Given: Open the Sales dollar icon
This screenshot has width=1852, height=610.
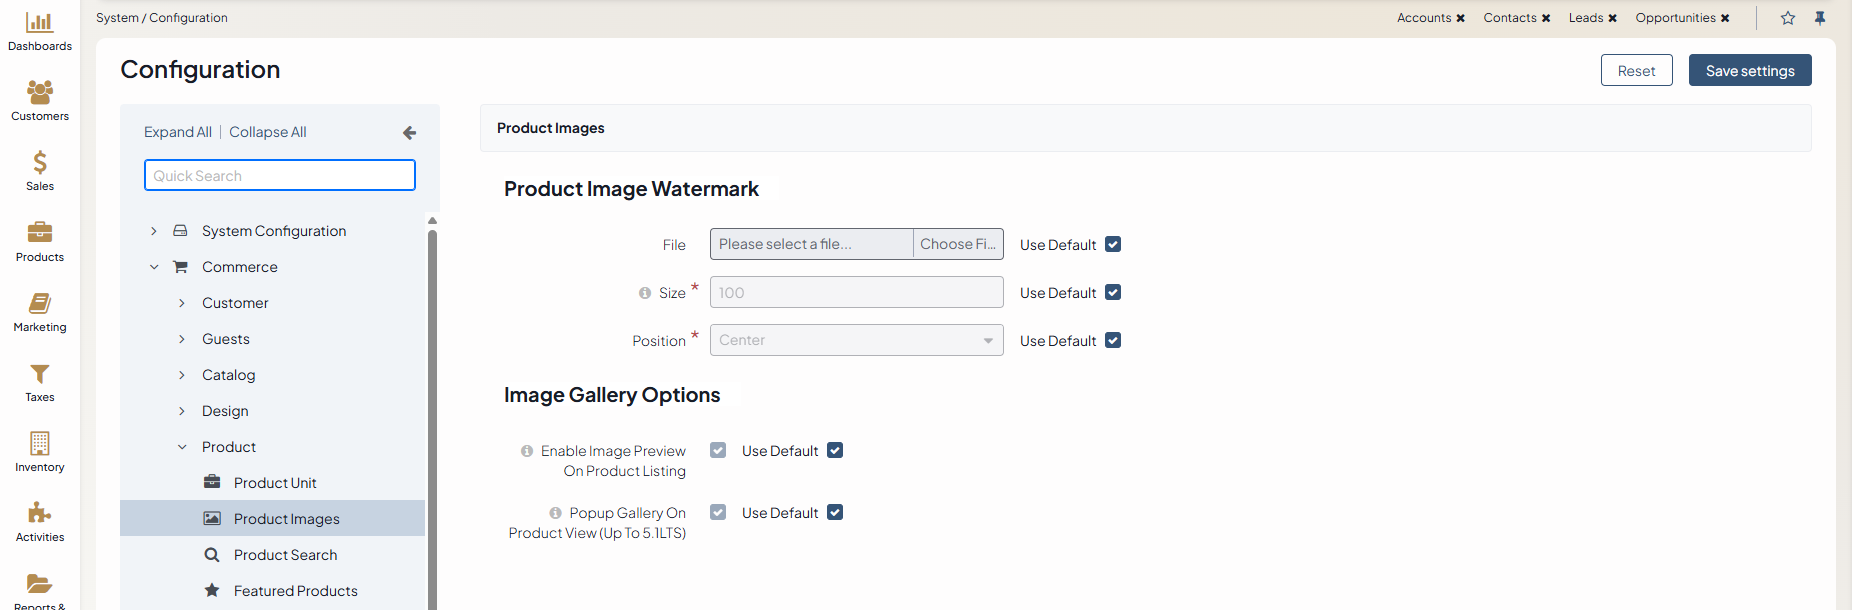Looking at the screenshot, I should pyautogui.click(x=40, y=163).
